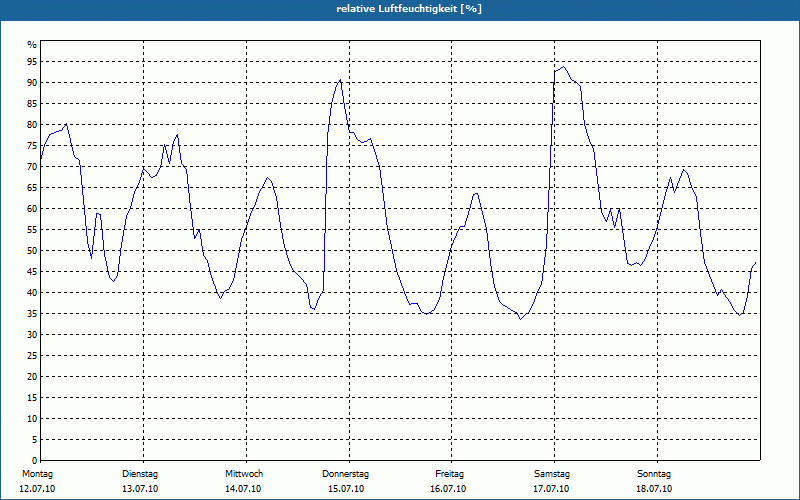Select the '15.07.10' date label

tap(346, 489)
